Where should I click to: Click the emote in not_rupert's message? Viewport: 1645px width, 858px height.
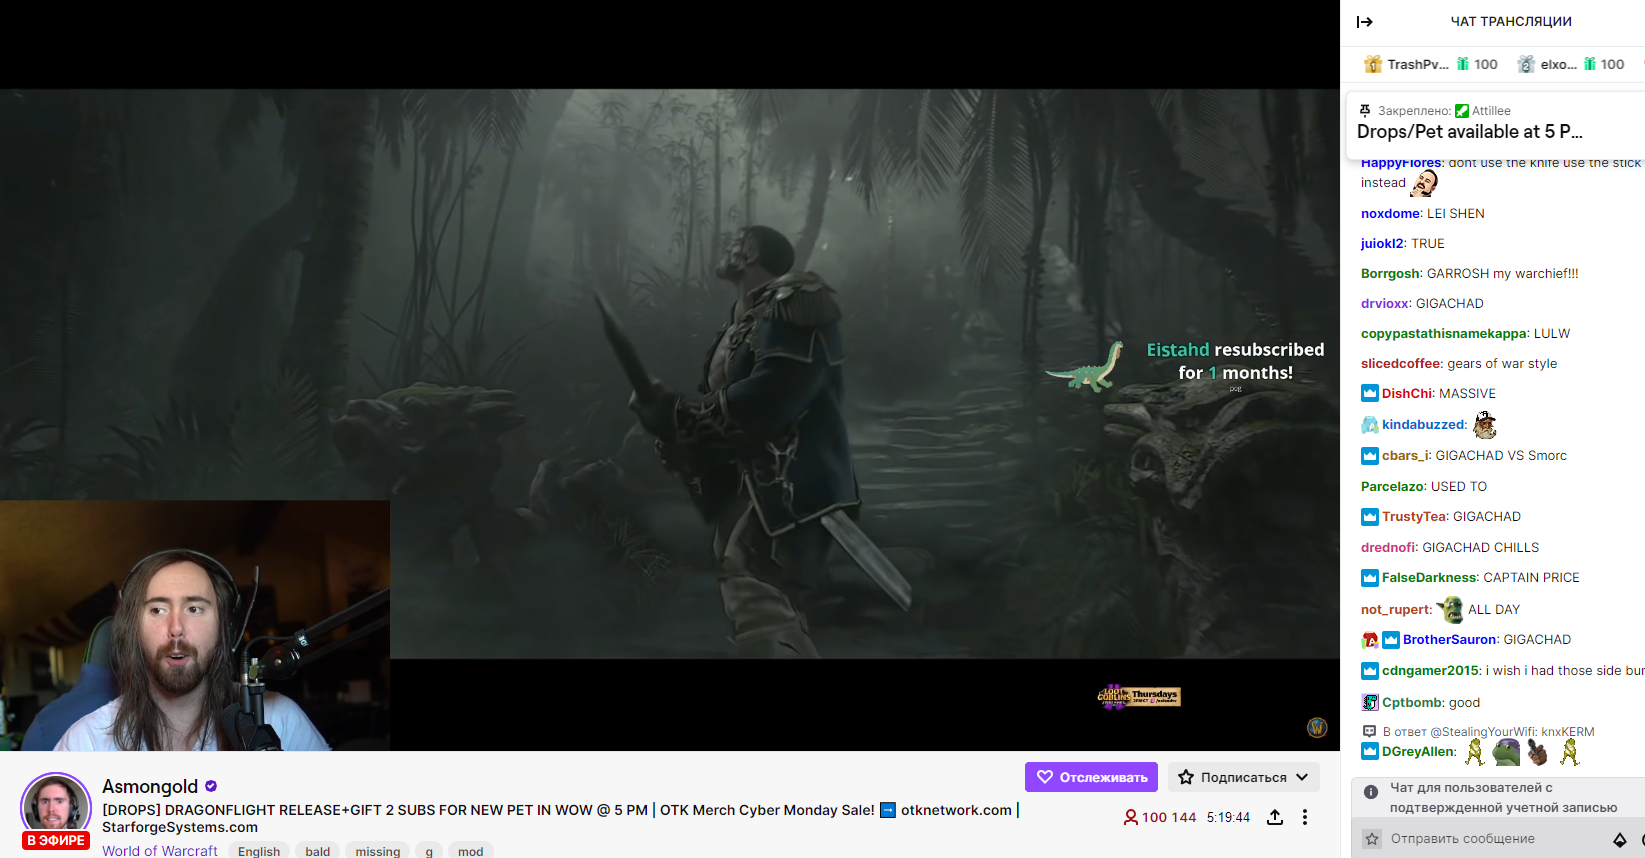pos(1450,609)
